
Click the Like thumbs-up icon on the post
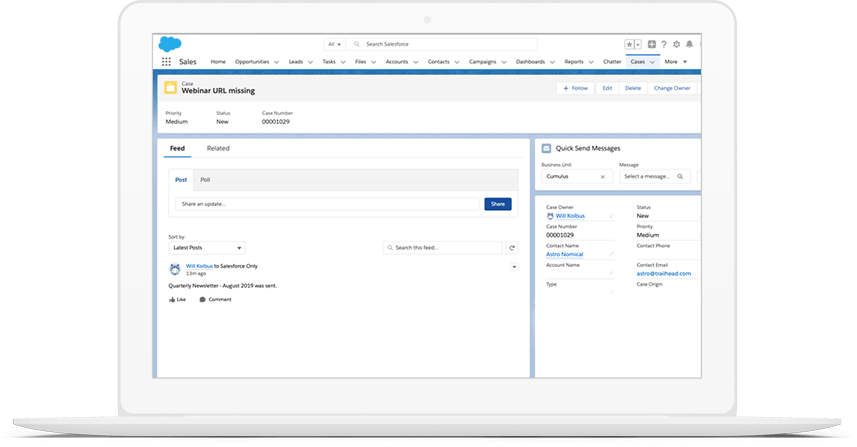pos(173,299)
